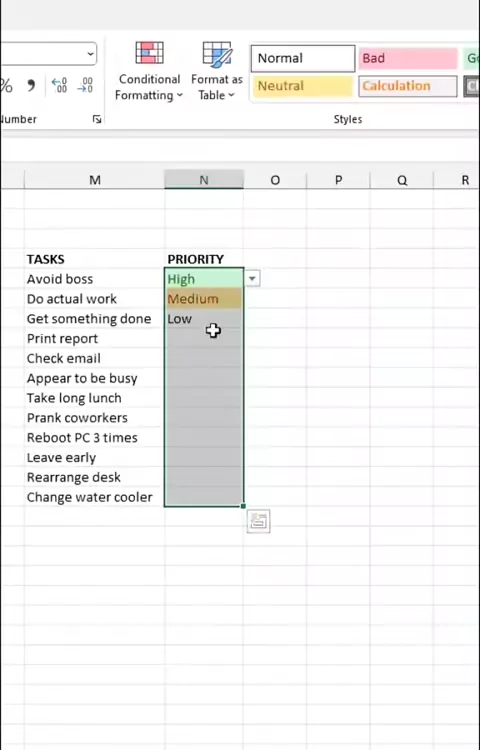The height and width of the screenshot is (750, 480).
Task: Increase decimal places
Action: [x=59, y=86]
